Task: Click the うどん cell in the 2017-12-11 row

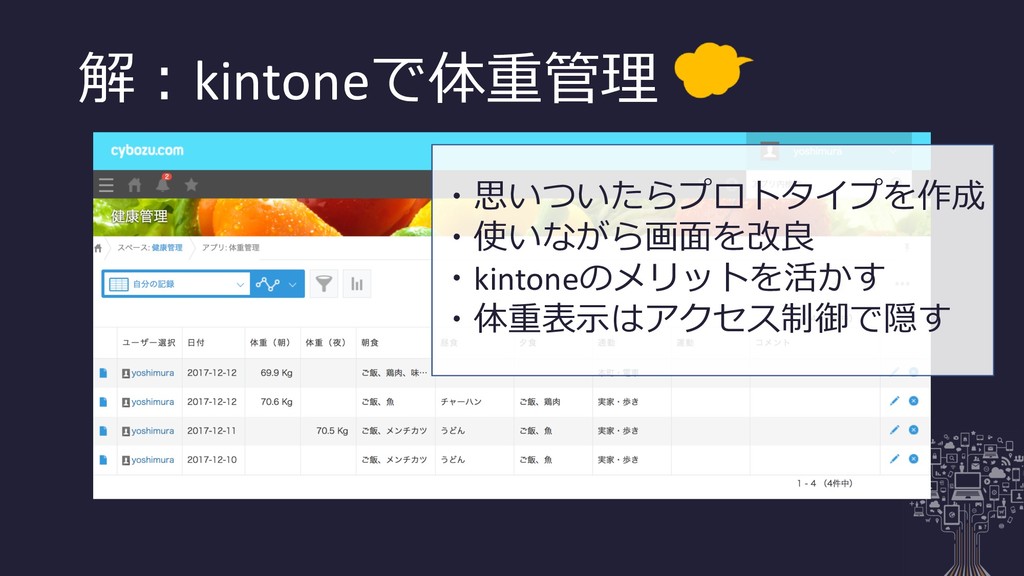Action: [x=474, y=431]
